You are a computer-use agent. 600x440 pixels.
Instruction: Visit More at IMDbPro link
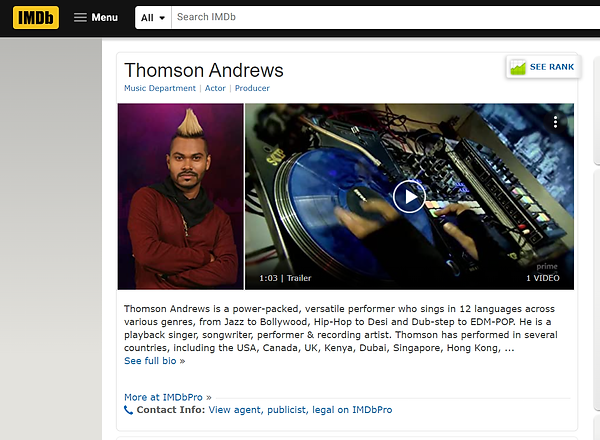click(168, 397)
